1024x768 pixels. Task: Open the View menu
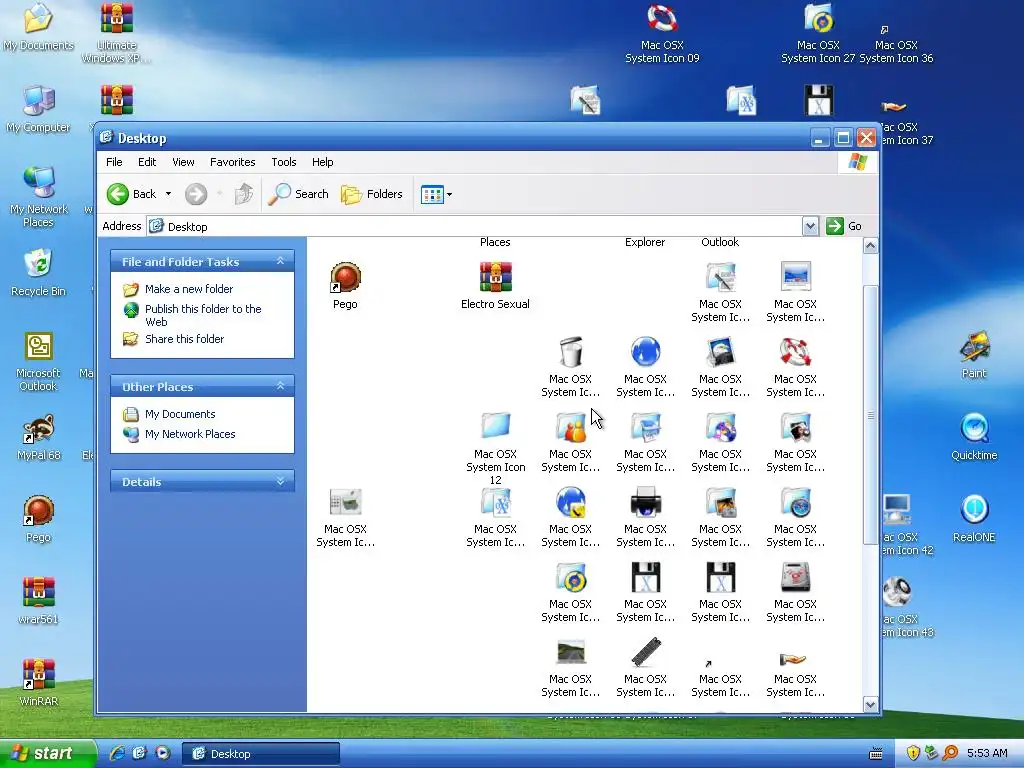point(183,162)
